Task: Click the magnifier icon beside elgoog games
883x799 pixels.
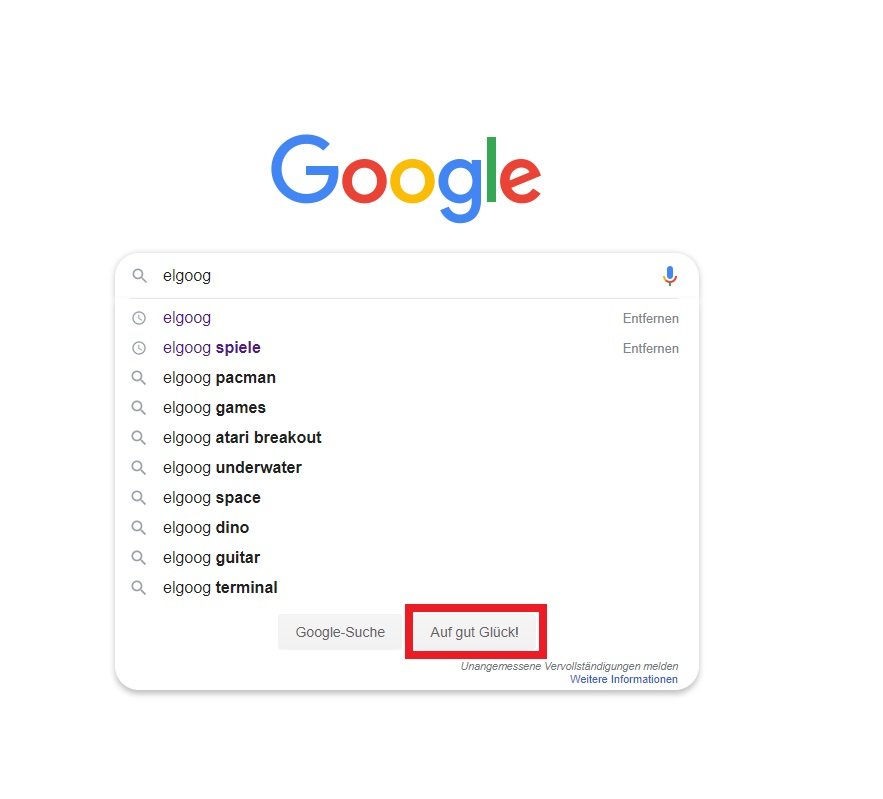Action: point(138,408)
